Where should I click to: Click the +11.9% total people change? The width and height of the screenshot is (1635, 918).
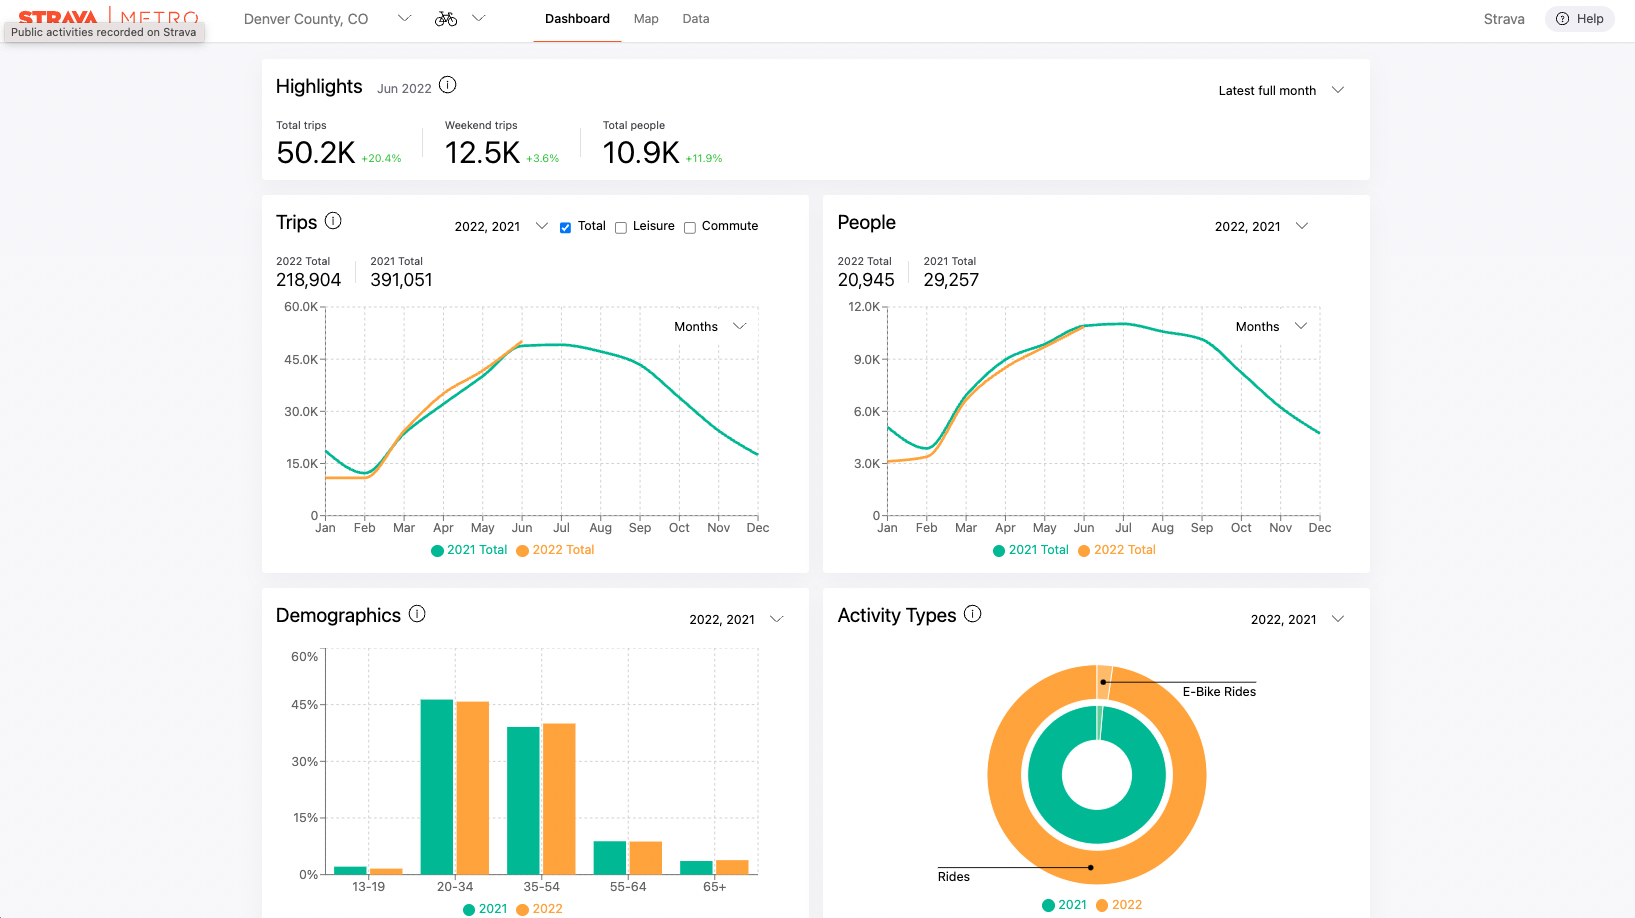(704, 159)
